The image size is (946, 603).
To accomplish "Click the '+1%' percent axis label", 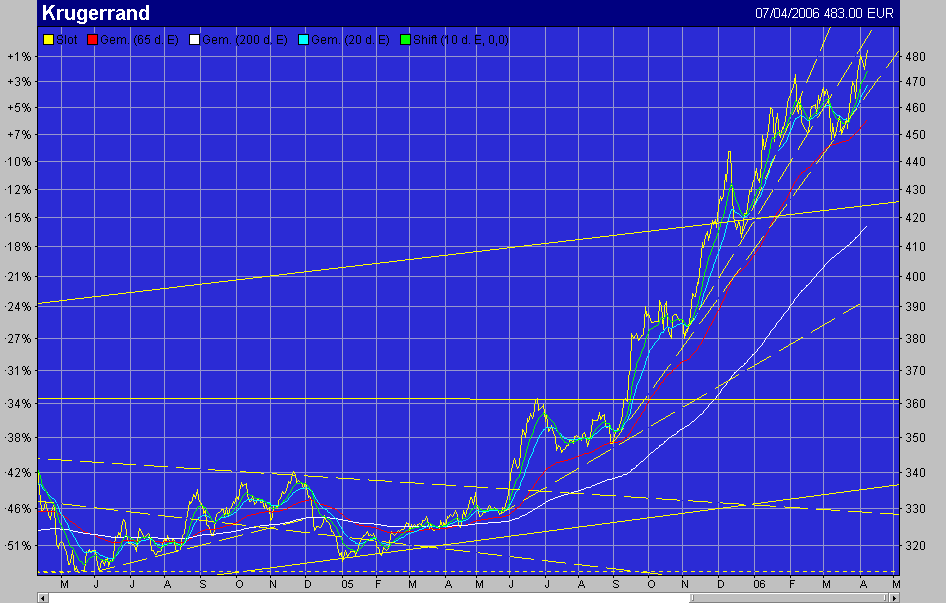I will pos(19,57).
